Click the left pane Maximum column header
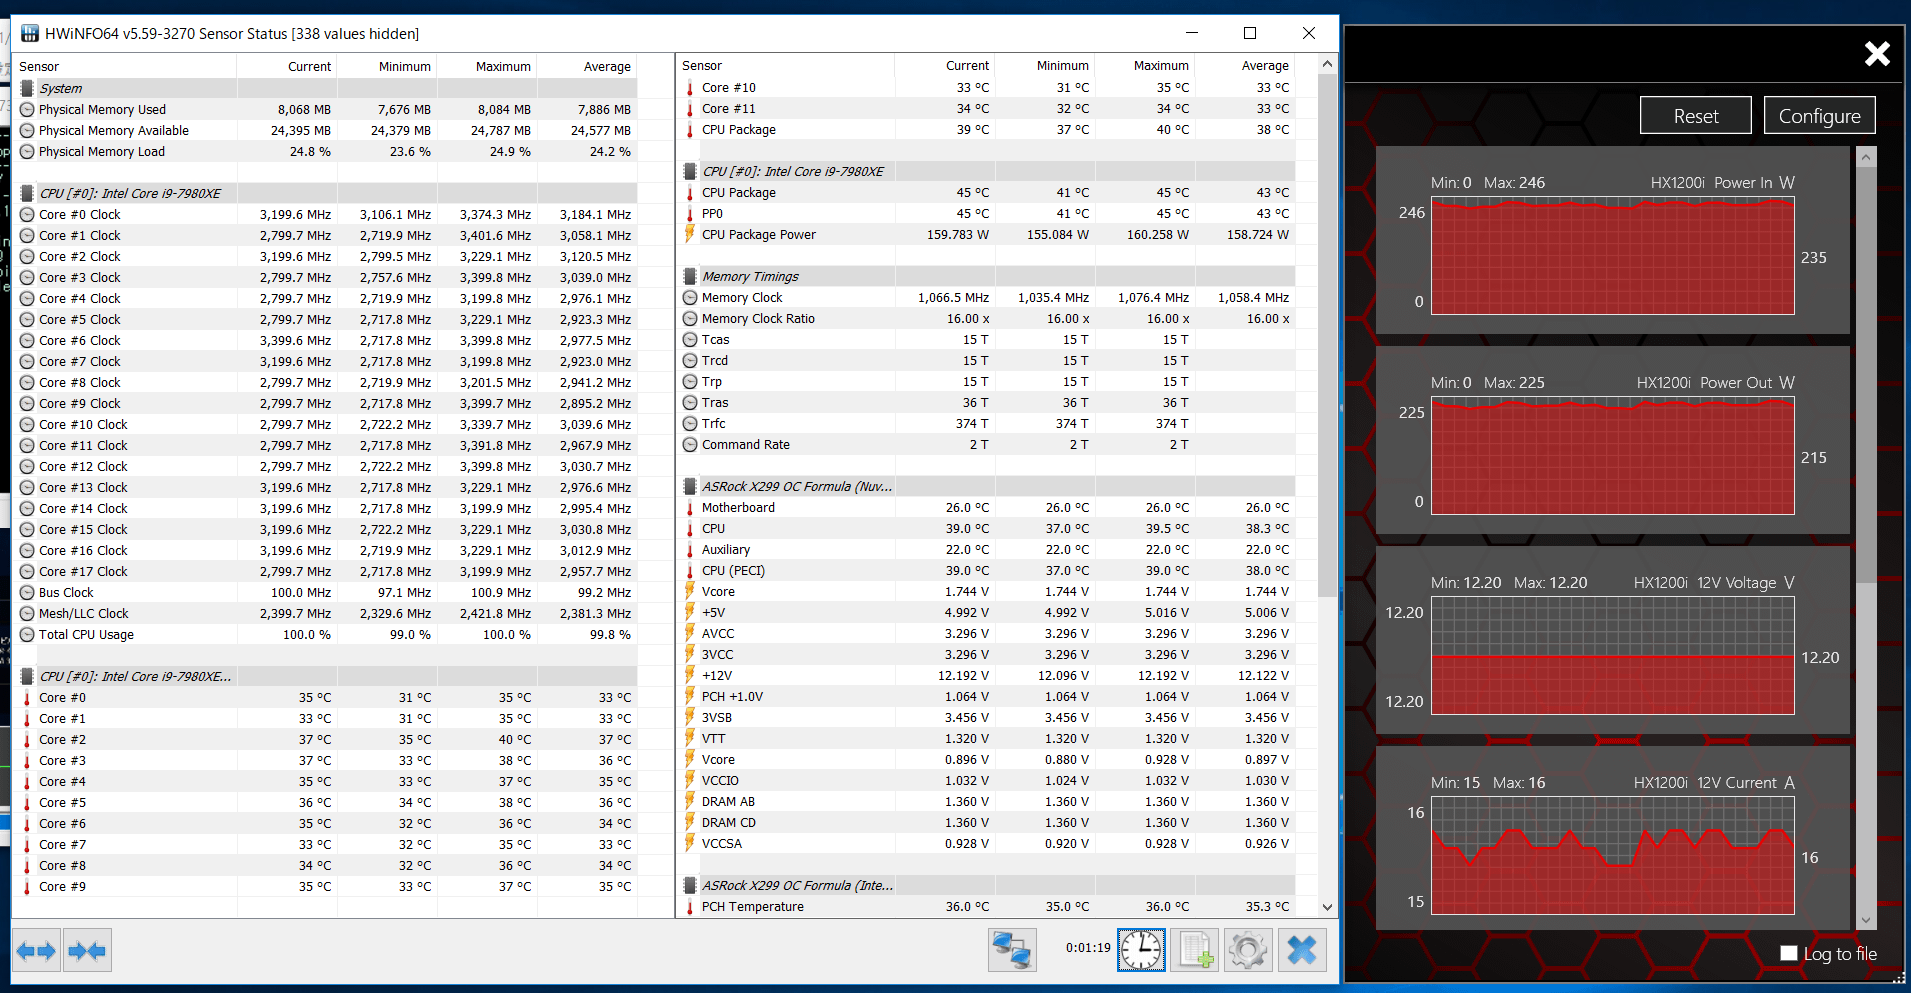The image size is (1911, 993). coord(503,66)
